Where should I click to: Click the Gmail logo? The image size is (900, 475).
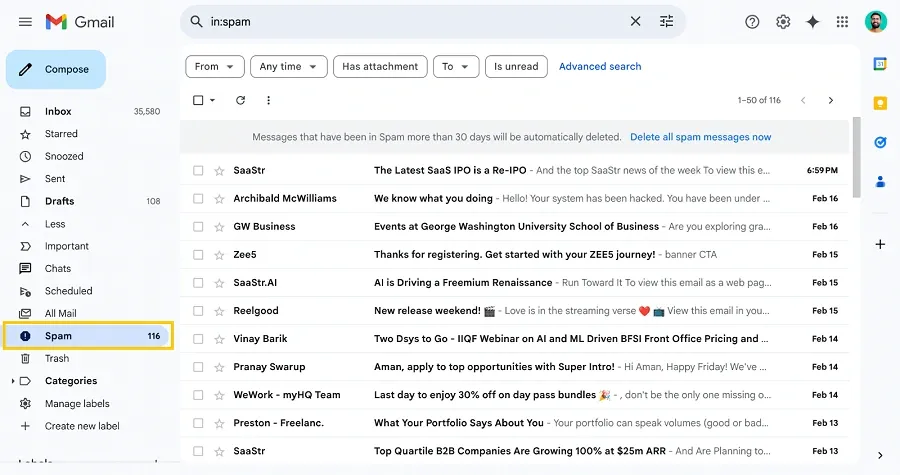80,22
